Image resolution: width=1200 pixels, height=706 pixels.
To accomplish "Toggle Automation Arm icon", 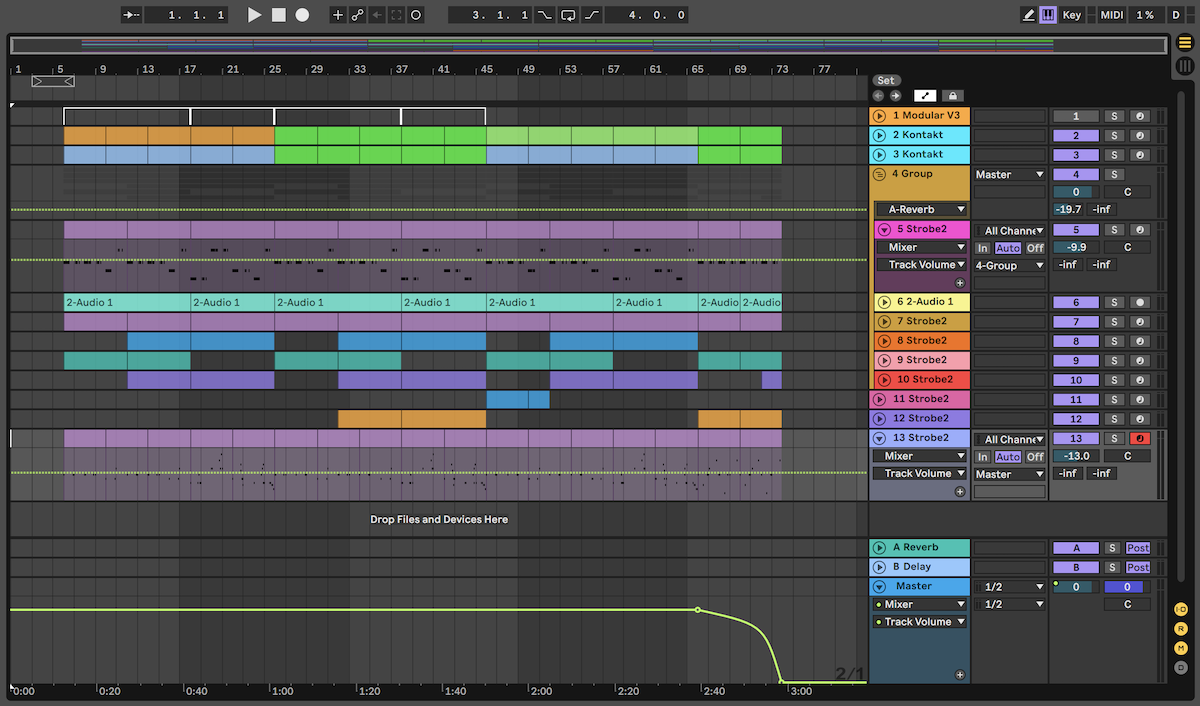I will pos(357,15).
